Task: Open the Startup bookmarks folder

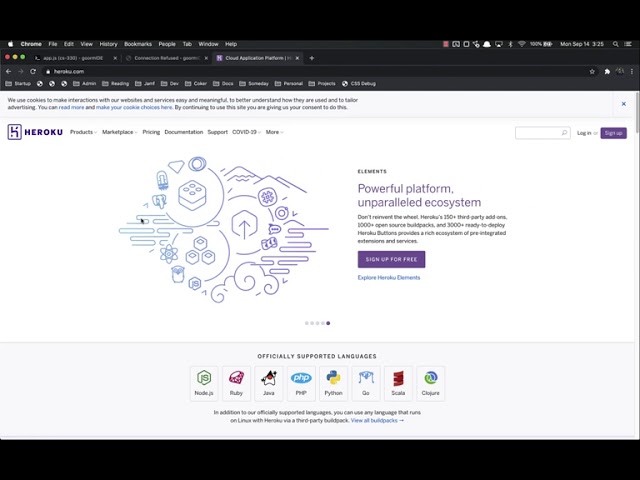Action: click(18, 84)
